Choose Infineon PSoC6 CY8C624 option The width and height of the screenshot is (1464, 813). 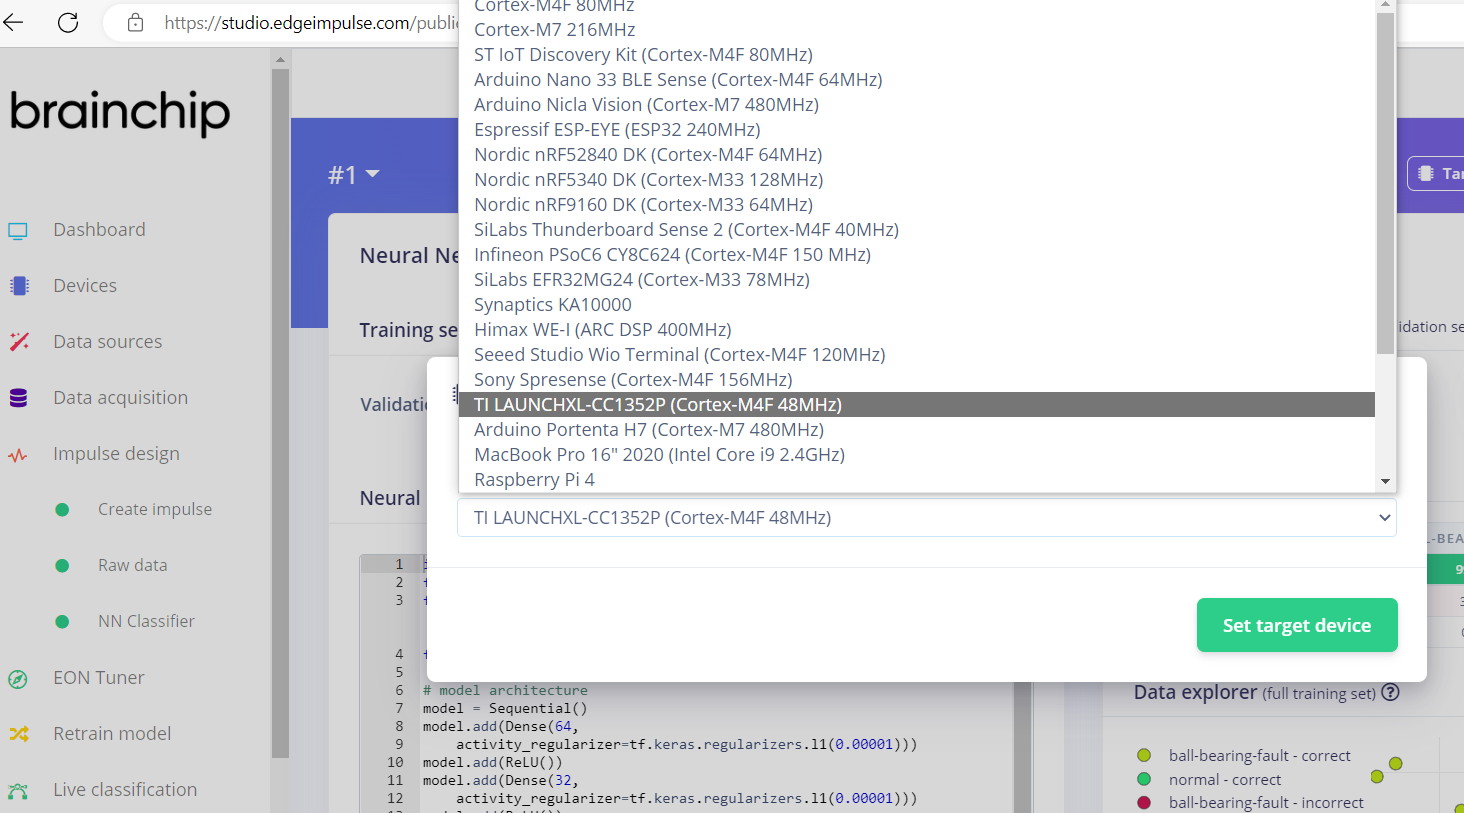(x=917, y=255)
